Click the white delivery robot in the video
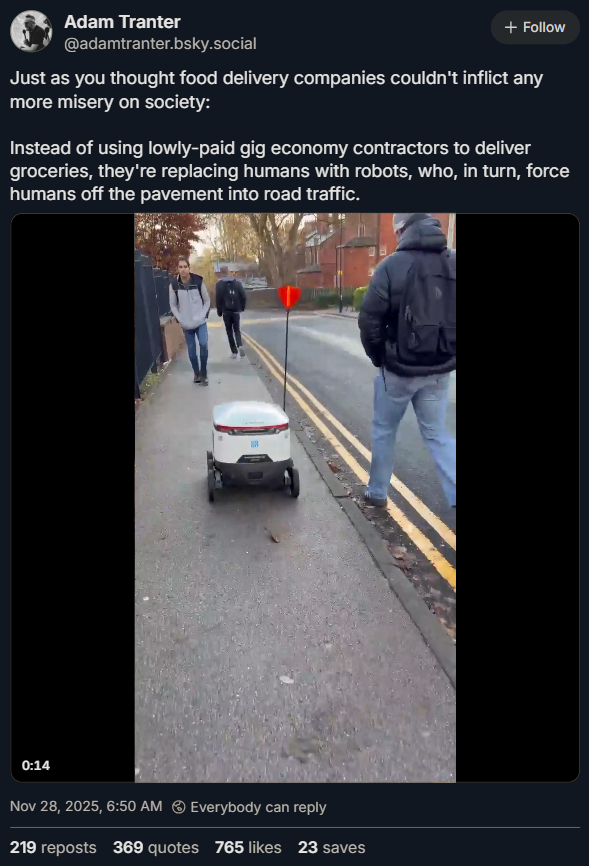 pyautogui.click(x=253, y=450)
